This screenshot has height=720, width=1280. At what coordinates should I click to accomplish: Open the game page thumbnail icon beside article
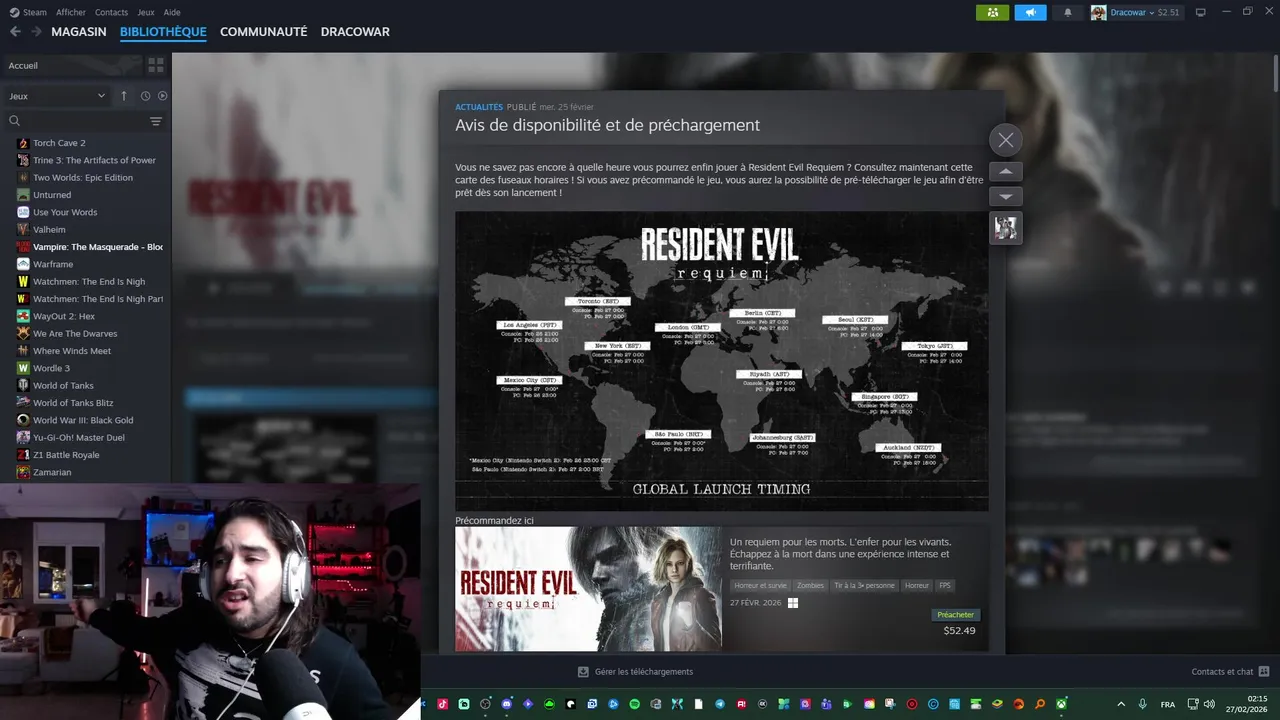pyautogui.click(x=1006, y=228)
